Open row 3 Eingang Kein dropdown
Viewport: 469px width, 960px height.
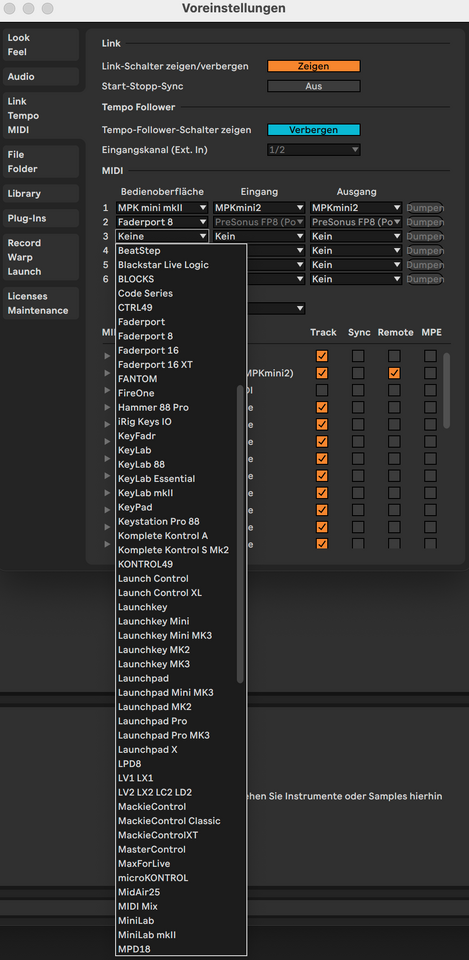point(259,236)
